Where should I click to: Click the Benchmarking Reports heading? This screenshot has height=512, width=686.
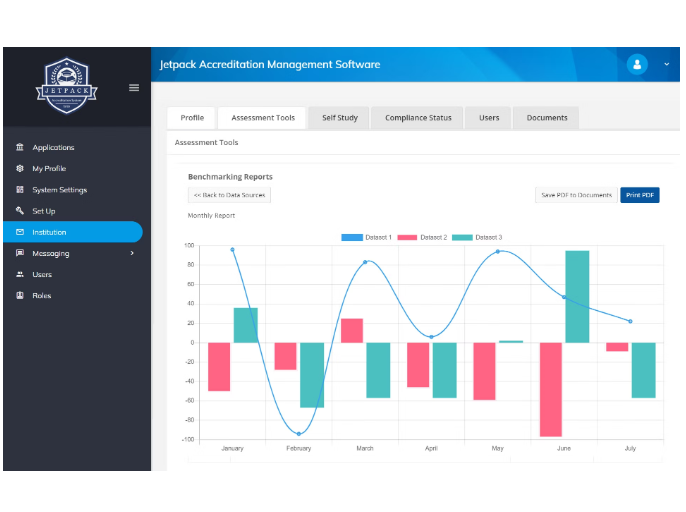coord(230,177)
